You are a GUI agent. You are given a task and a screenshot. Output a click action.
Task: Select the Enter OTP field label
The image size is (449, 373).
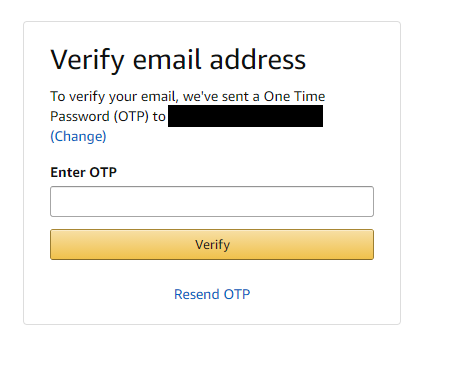(83, 172)
